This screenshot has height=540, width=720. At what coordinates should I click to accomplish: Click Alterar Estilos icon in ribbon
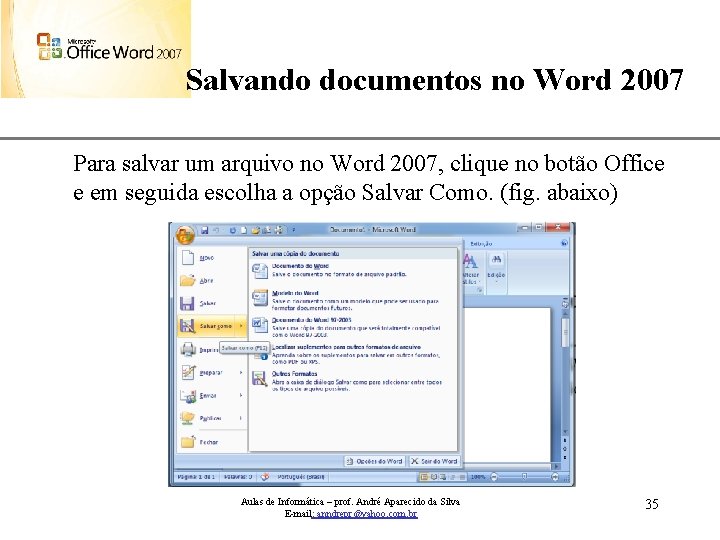click(470, 269)
